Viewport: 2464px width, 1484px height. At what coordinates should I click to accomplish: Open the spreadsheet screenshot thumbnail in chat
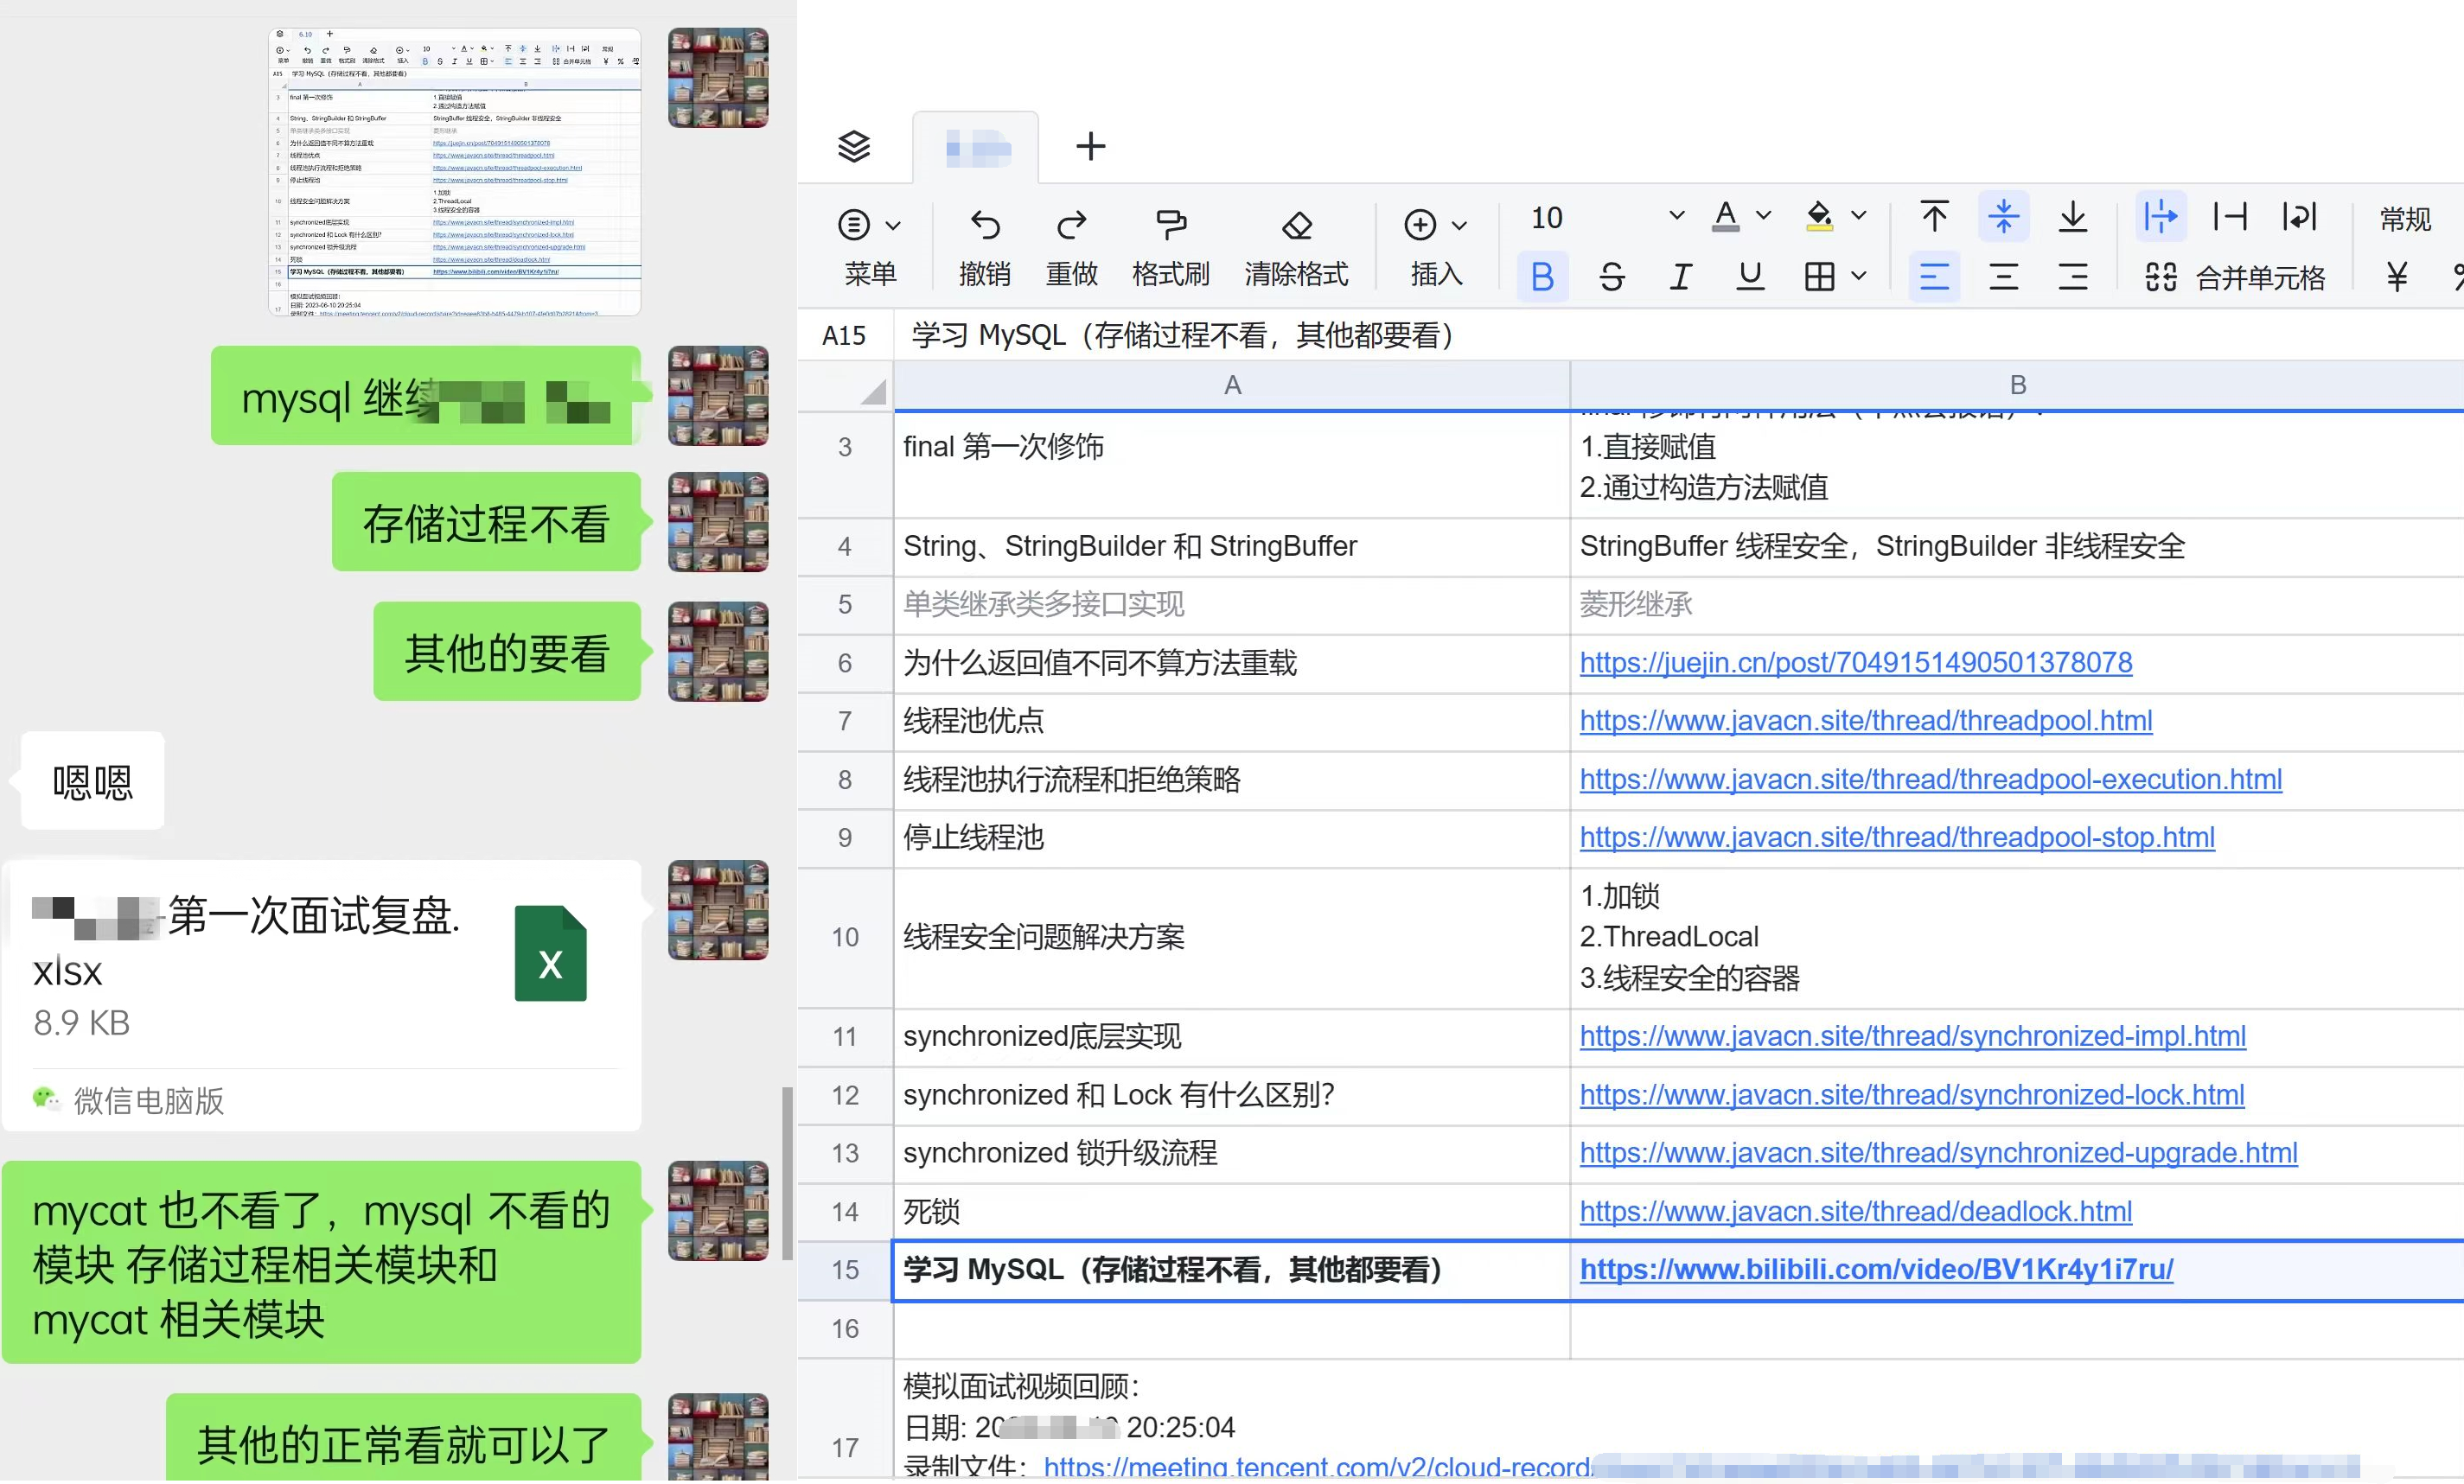tap(455, 171)
